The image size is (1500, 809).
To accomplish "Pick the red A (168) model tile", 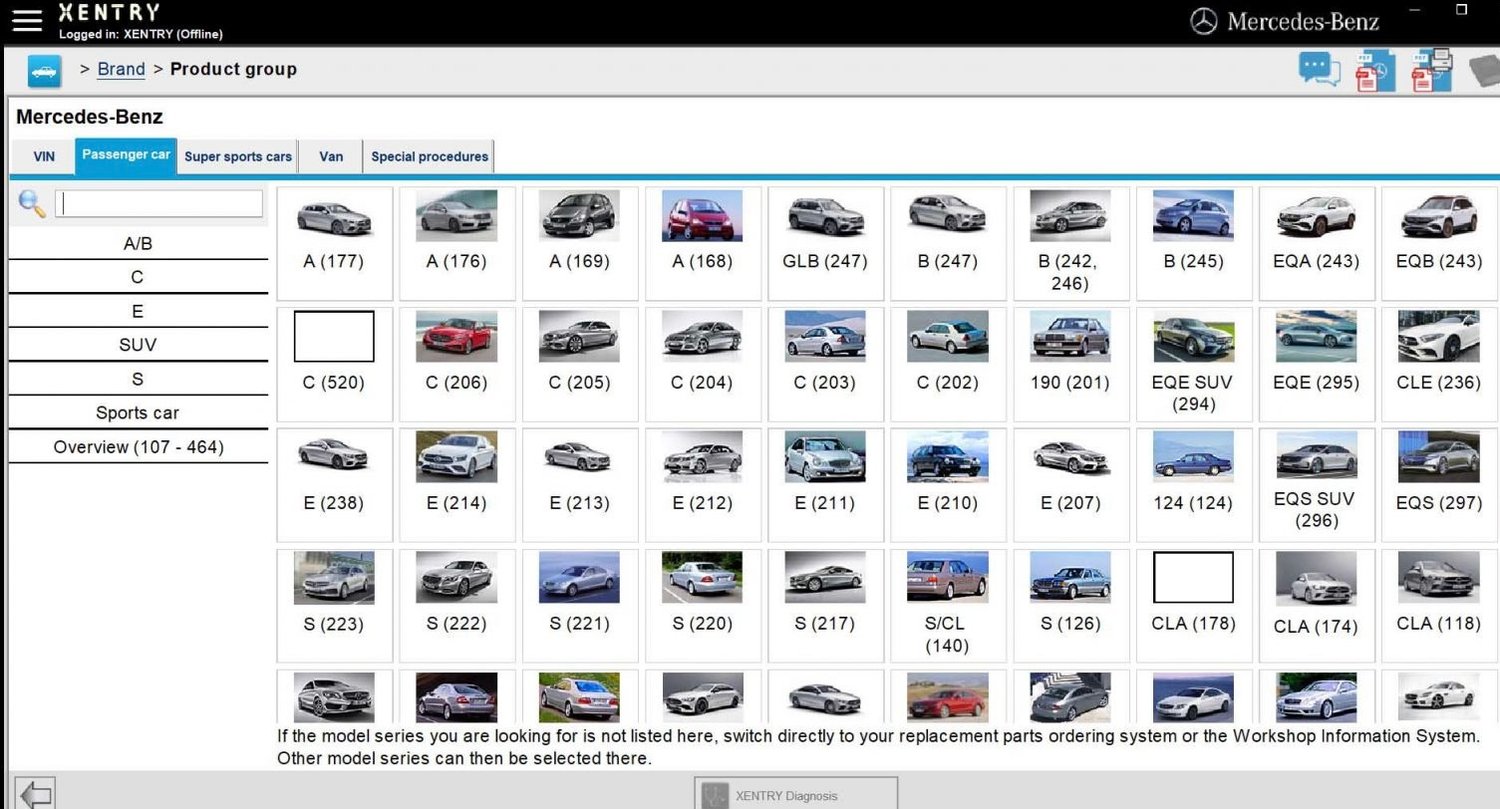I will (702, 243).
